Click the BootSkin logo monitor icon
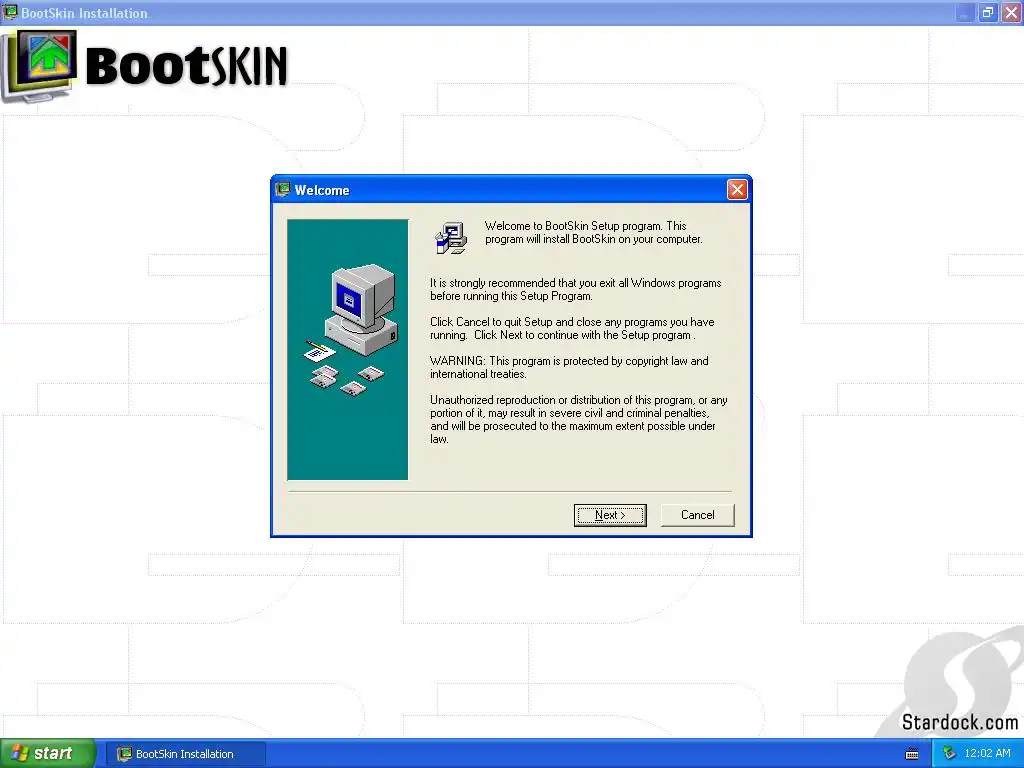 pos(40,67)
